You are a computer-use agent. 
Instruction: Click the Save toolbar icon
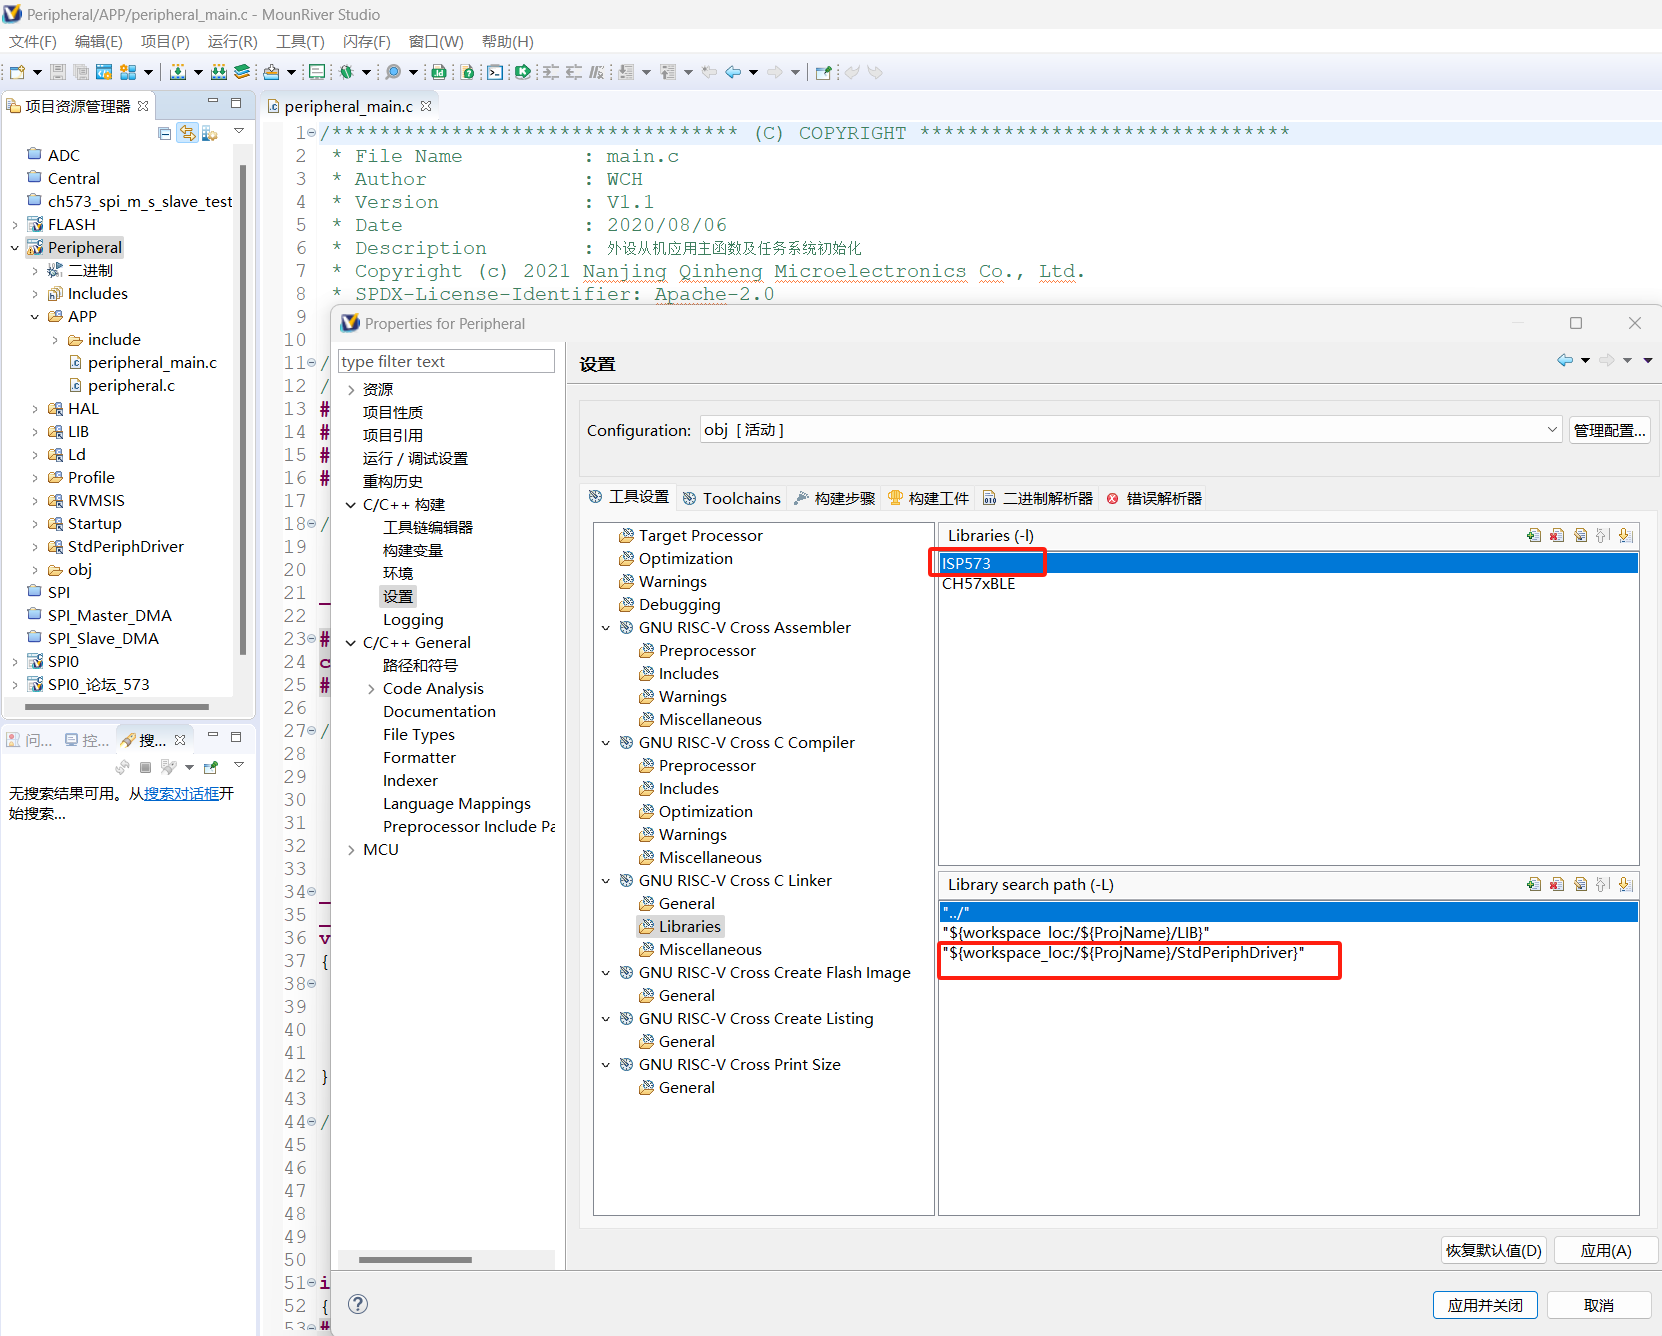(58, 72)
